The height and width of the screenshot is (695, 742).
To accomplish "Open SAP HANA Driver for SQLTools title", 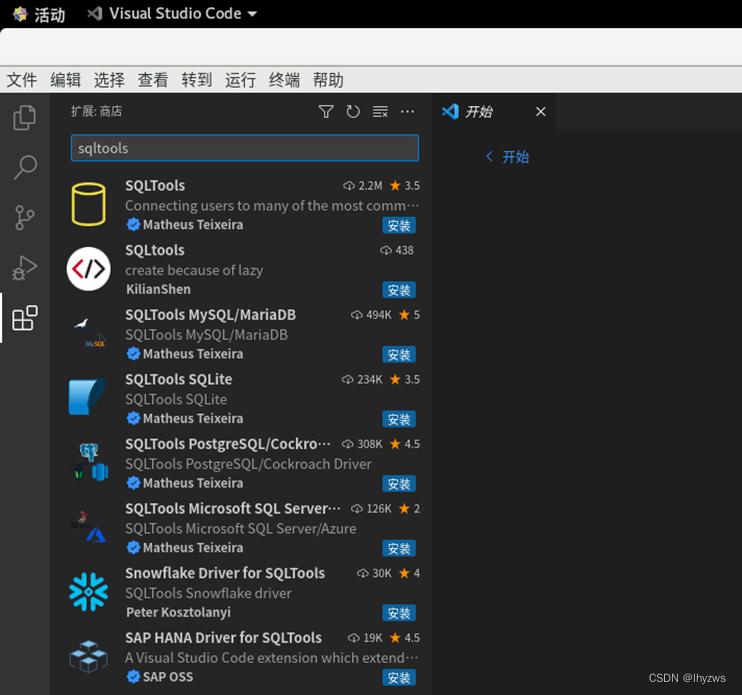I will coord(223,637).
